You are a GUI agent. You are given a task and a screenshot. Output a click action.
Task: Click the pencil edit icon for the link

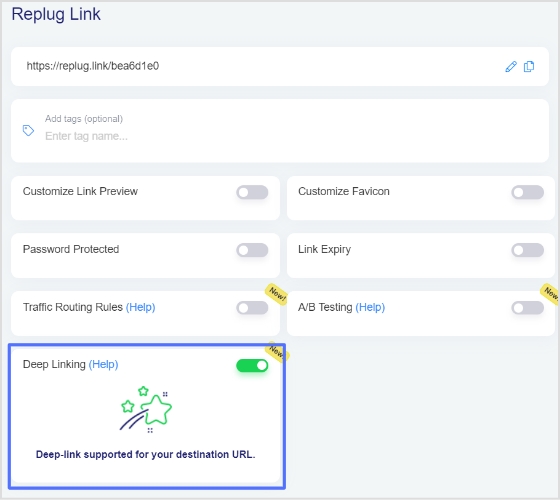click(x=511, y=66)
